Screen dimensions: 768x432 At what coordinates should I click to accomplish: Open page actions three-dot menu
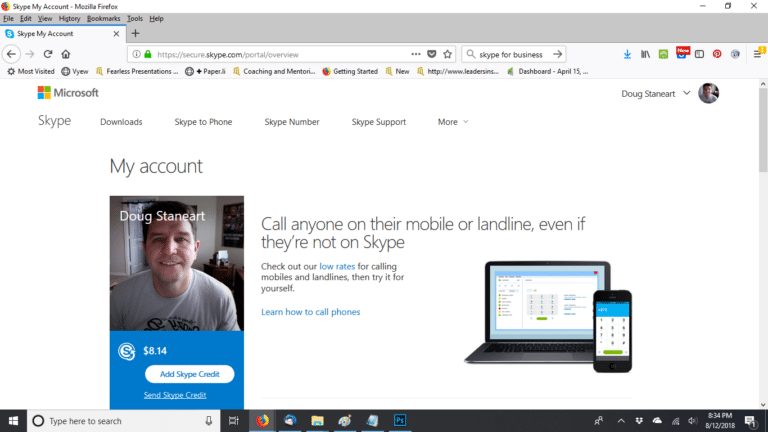416,54
